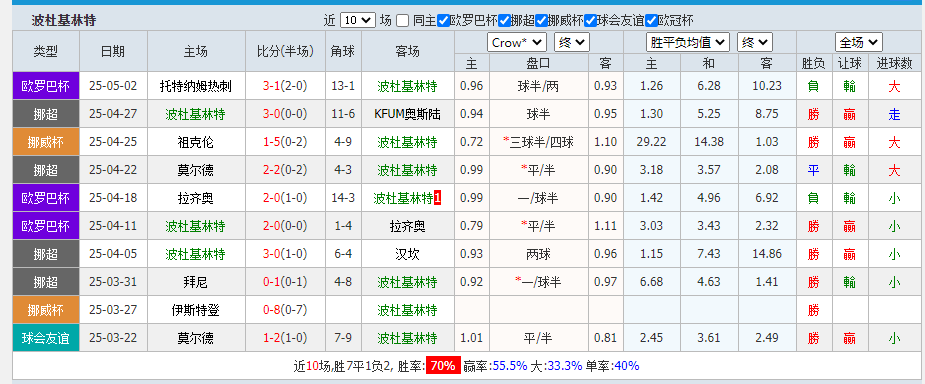Open the match count dropdown showing 10

(358, 21)
